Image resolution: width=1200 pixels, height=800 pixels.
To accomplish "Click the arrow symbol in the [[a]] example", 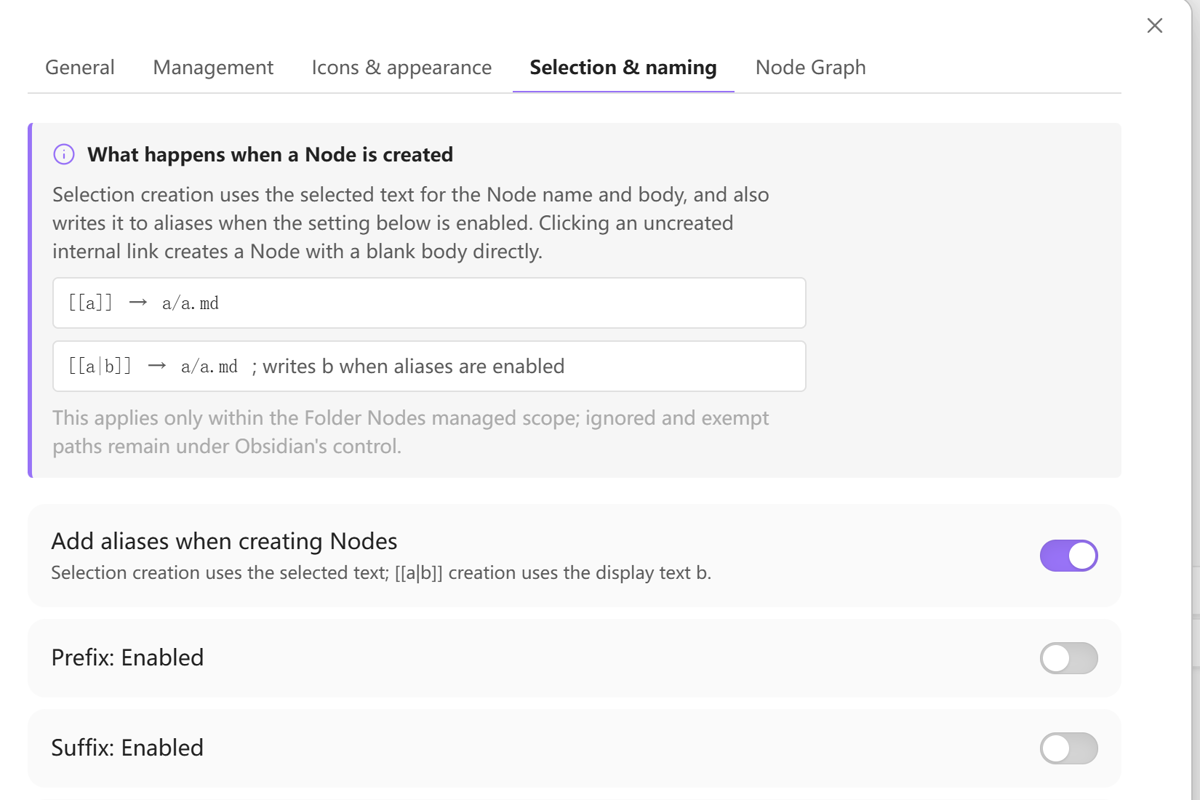I will (x=138, y=303).
